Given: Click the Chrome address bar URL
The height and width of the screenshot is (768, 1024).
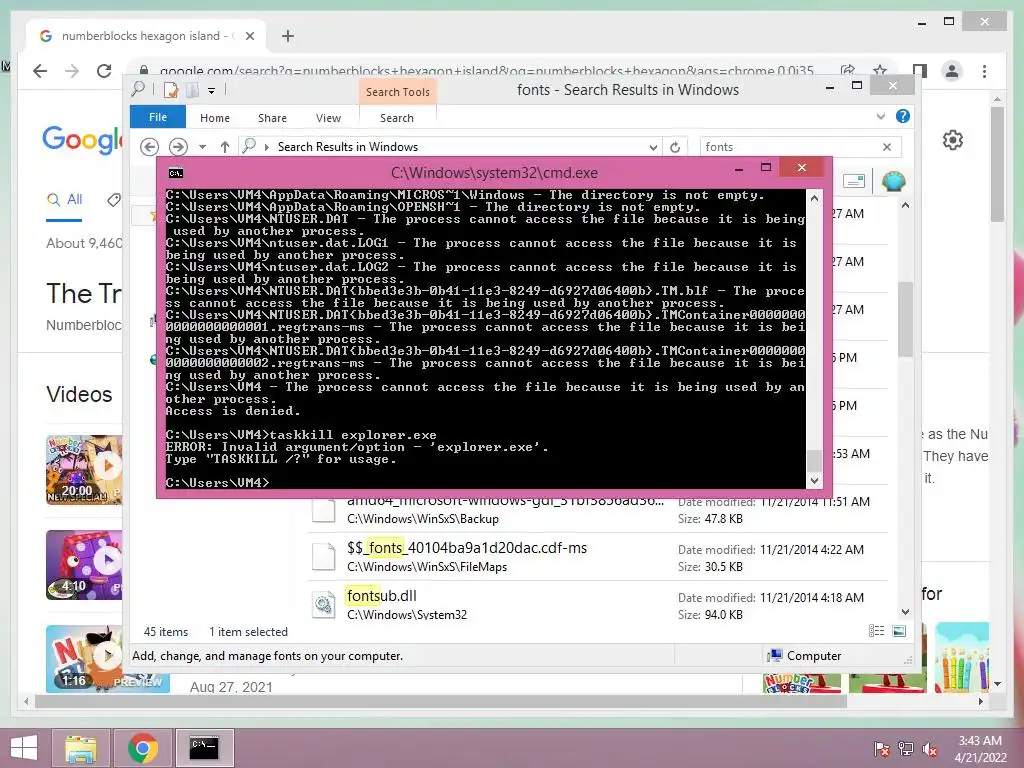Looking at the screenshot, I should [x=487, y=71].
